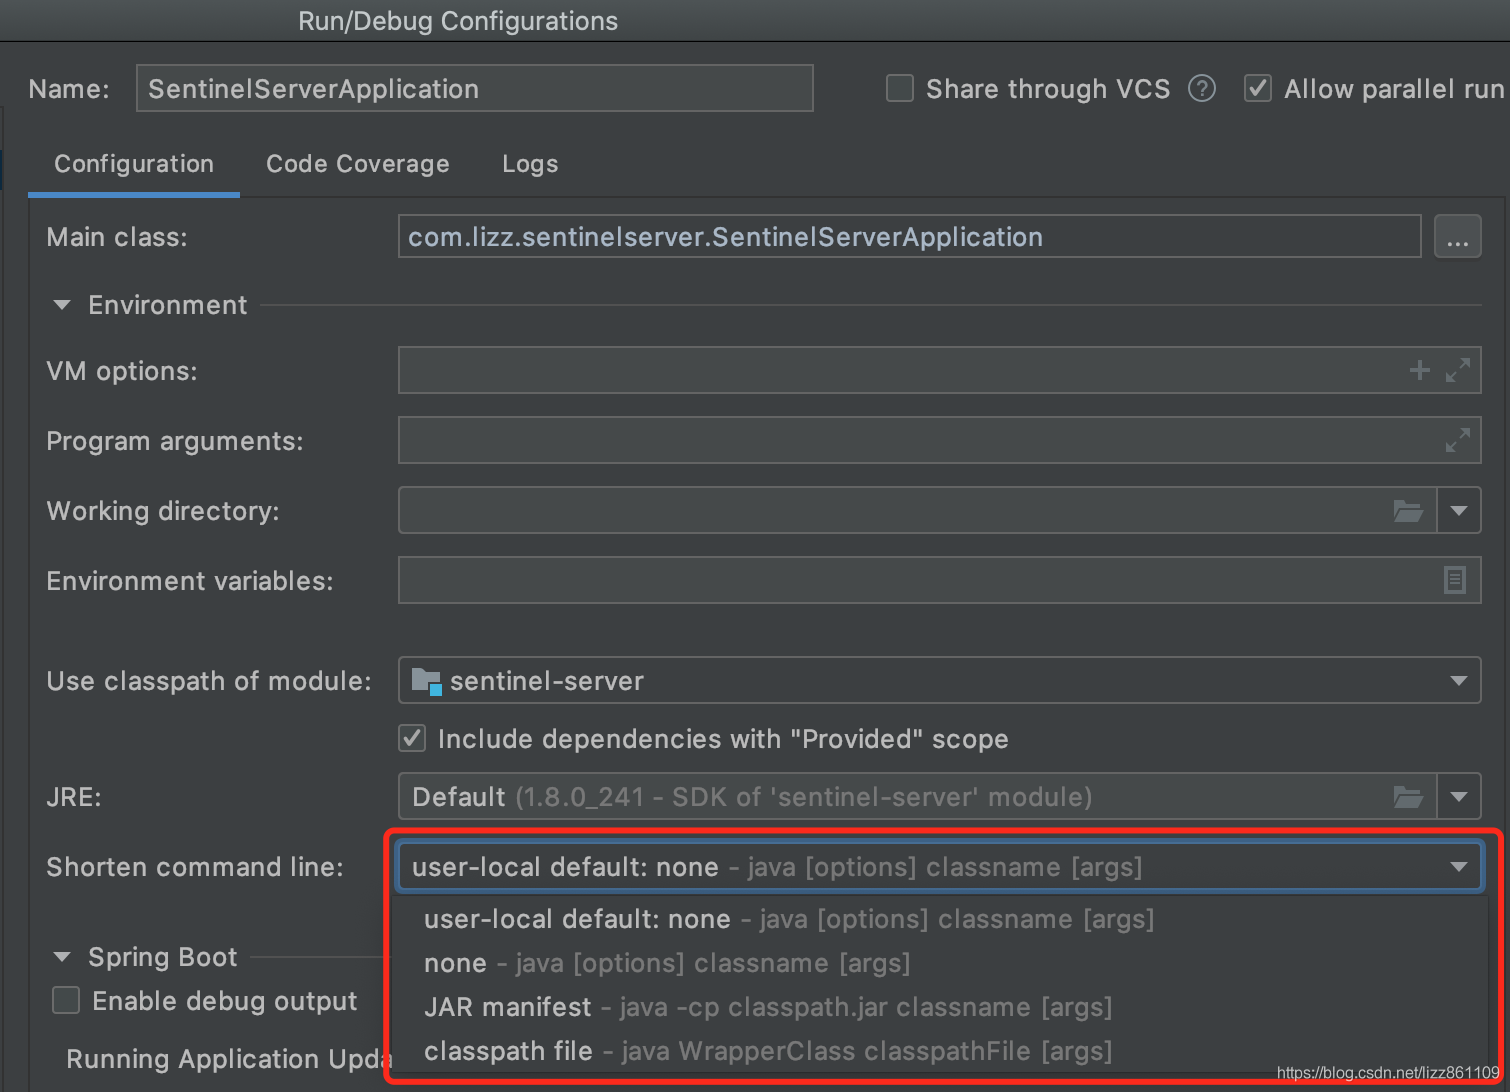Open the JRE dropdown arrow
The height and width of the screenshot is (1092, 1510).
pos(1459,797)
